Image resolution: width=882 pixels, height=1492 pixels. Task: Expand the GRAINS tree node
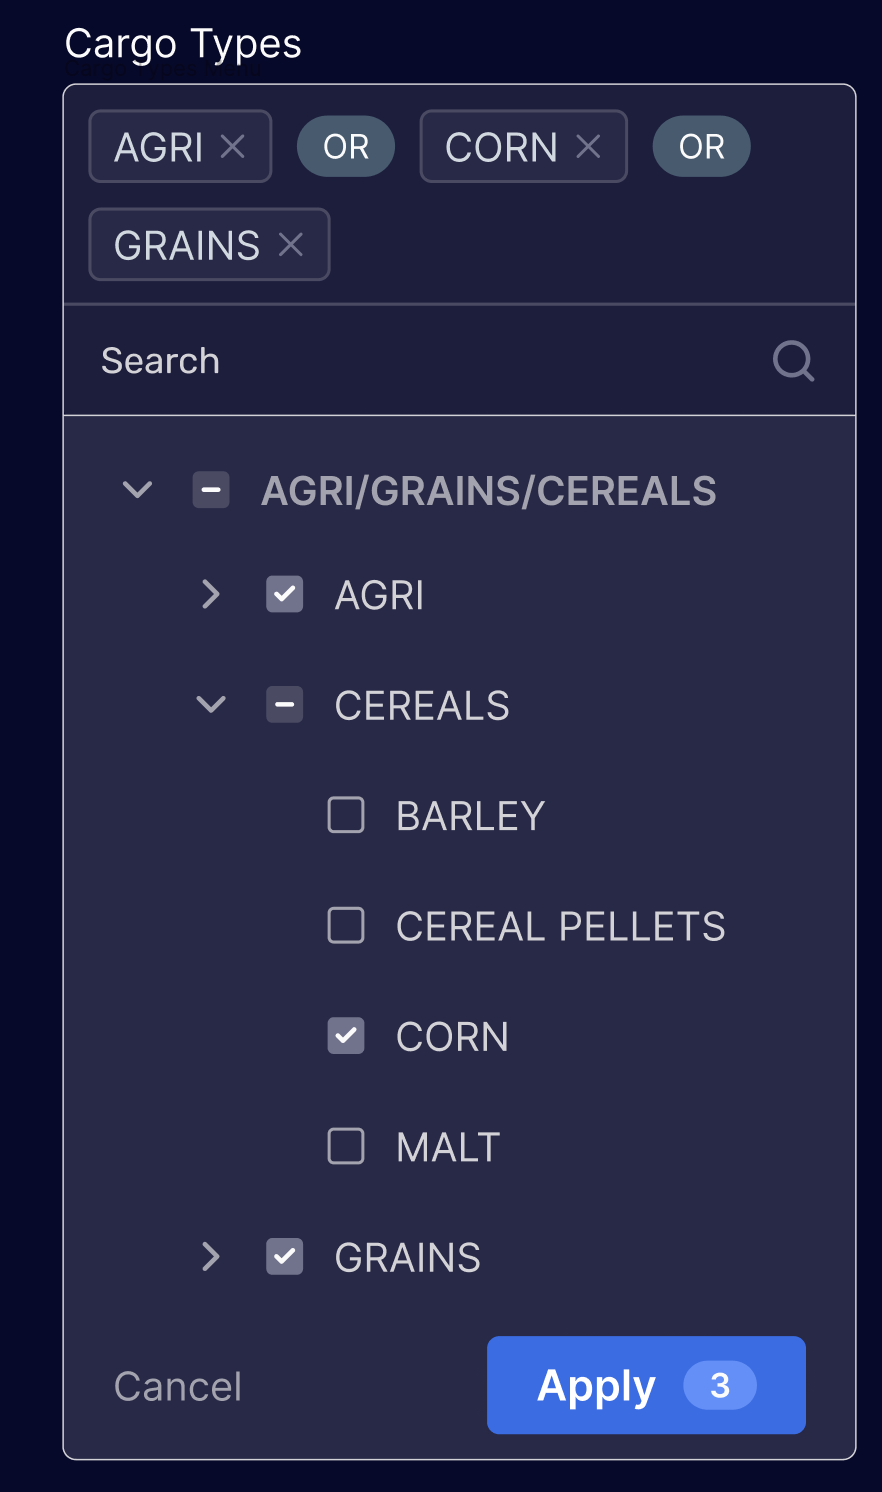210,1257
